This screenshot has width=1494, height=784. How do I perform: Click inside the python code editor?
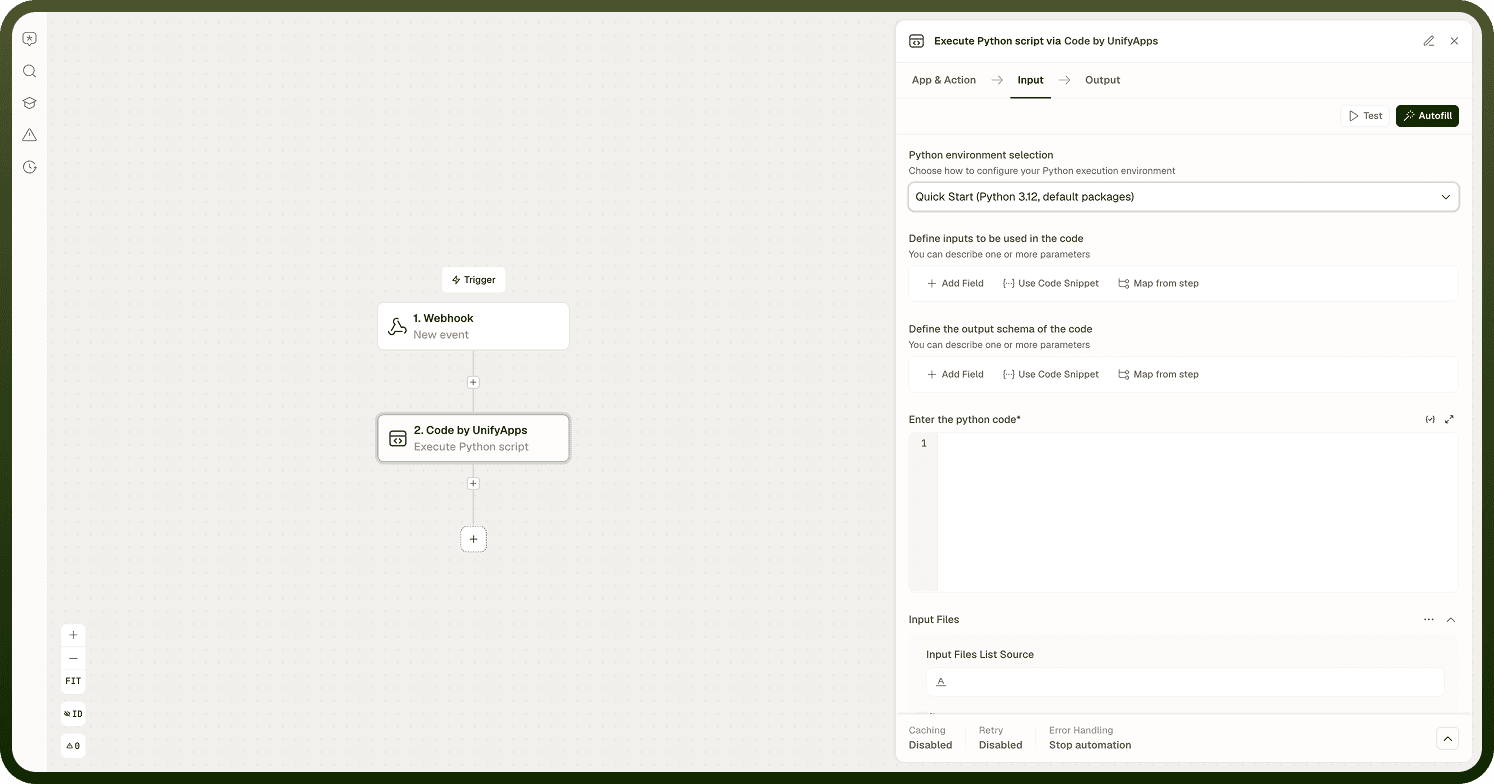click(x=1197, y=512)
